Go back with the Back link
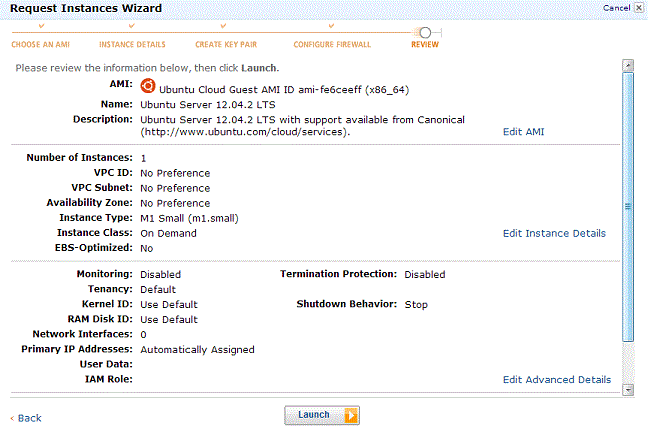648x438 pixels. pos(26,418)
